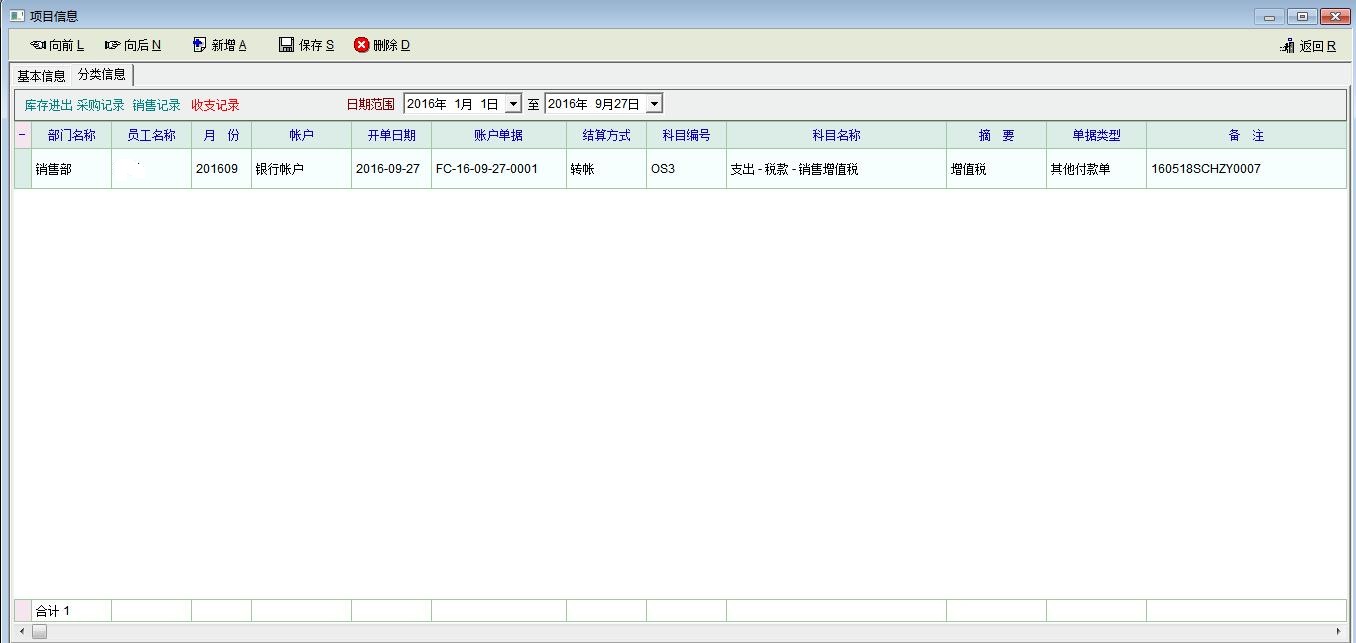Switch to the 基本信息 tab
This screenshot has height=643, width=1356.
[41, 76]
